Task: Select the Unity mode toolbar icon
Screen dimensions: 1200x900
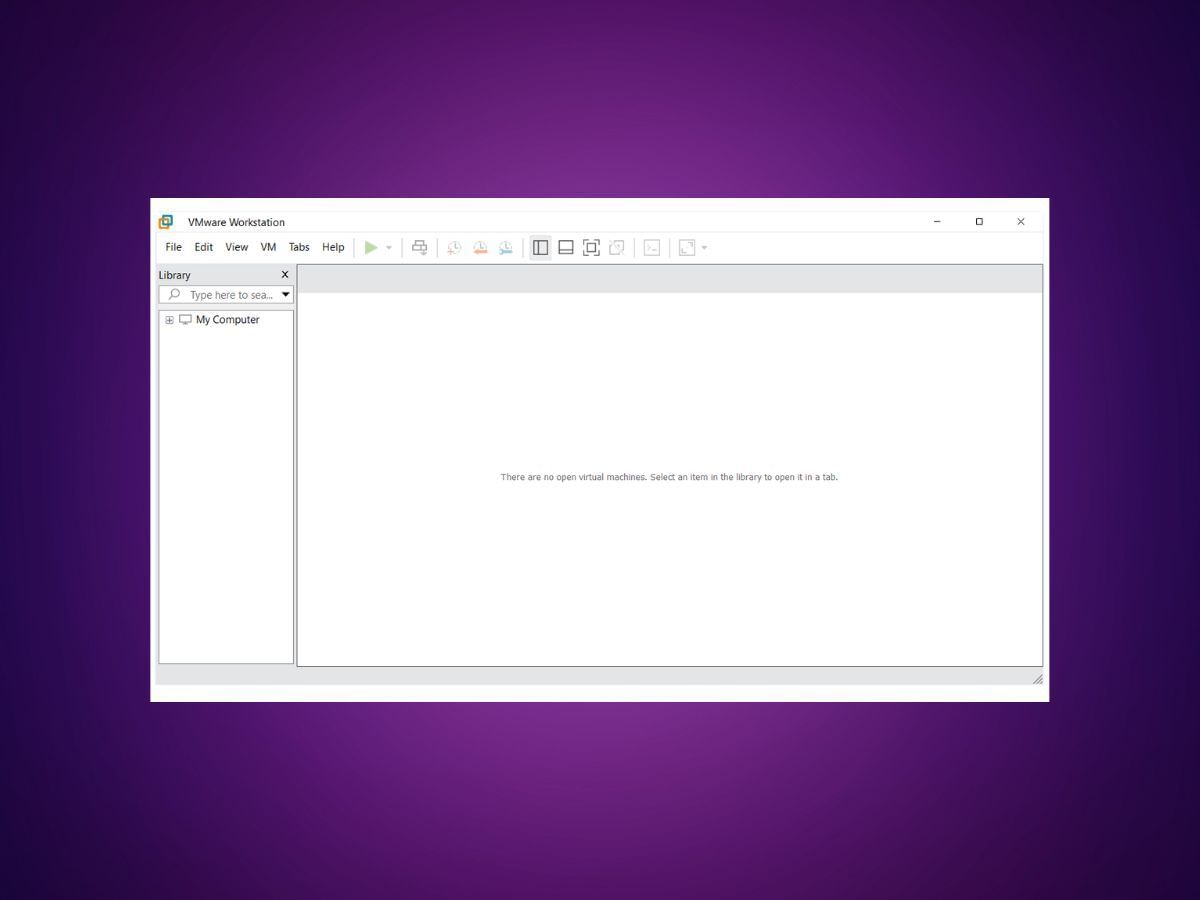Action: pyautogui.click(x=617, y=247)
